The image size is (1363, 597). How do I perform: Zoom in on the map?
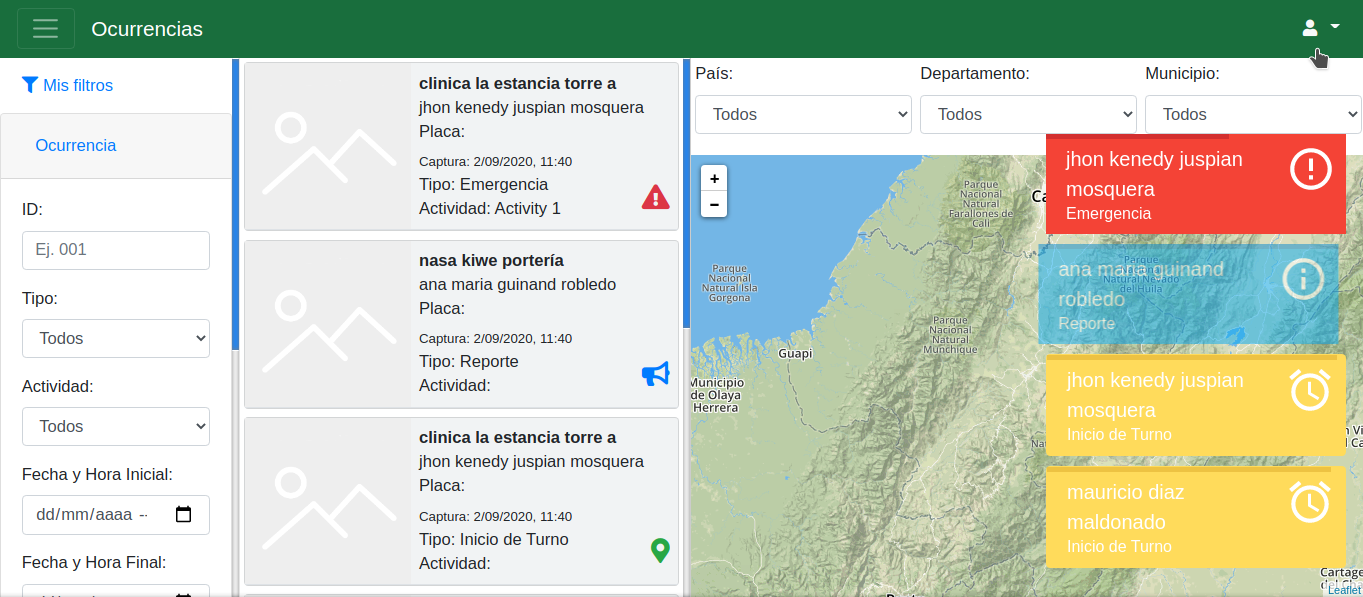(714, 179)
